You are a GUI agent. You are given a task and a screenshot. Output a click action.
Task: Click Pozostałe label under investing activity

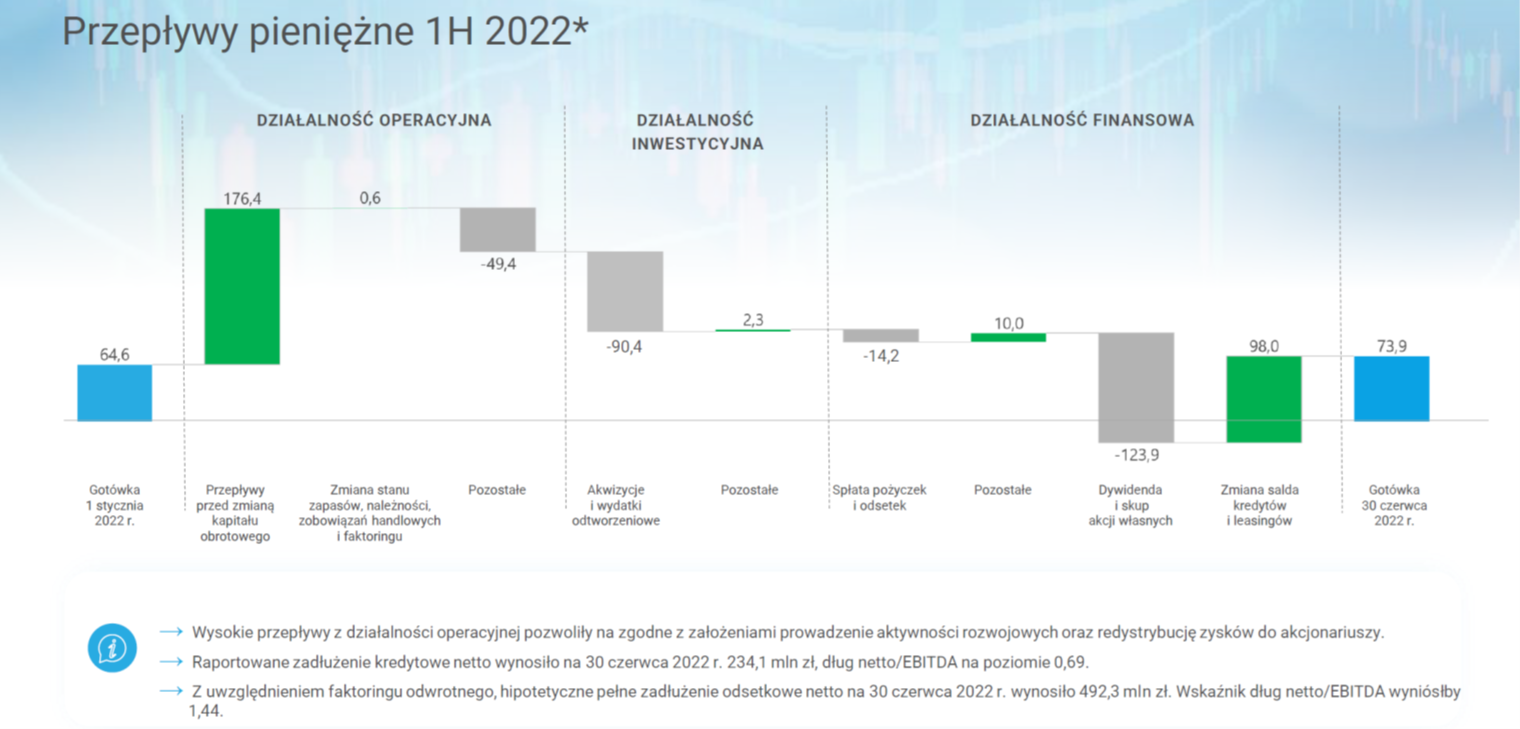tap(749, 490)
